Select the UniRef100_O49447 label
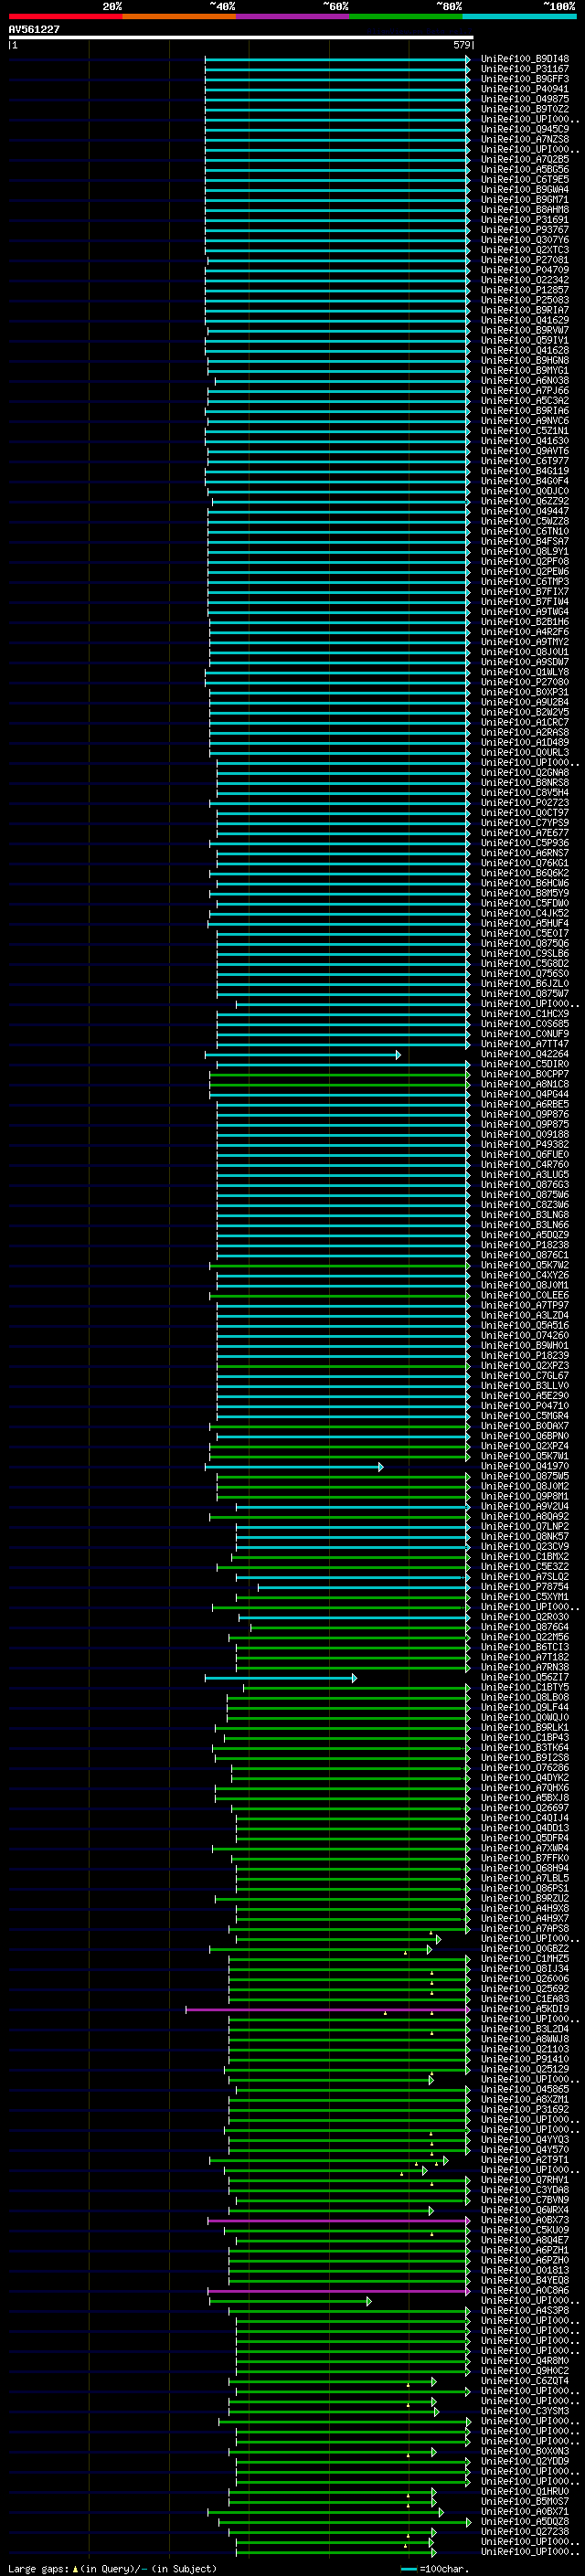The image size is (585, 2576). click(525, 511)
